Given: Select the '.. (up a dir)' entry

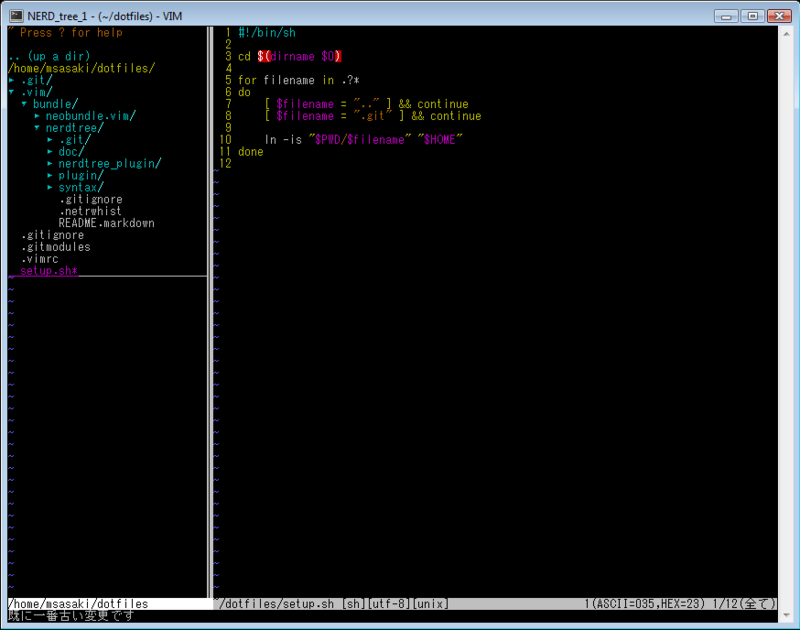Looking at the screenshot, I should pyautogui.click(x=49, y=56).
